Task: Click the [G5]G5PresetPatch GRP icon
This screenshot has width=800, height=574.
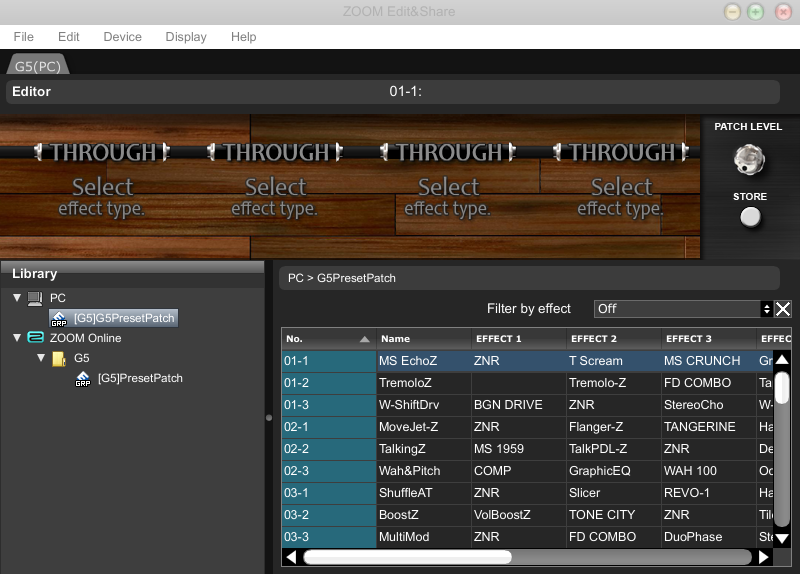Action: (x=59, y=318)
